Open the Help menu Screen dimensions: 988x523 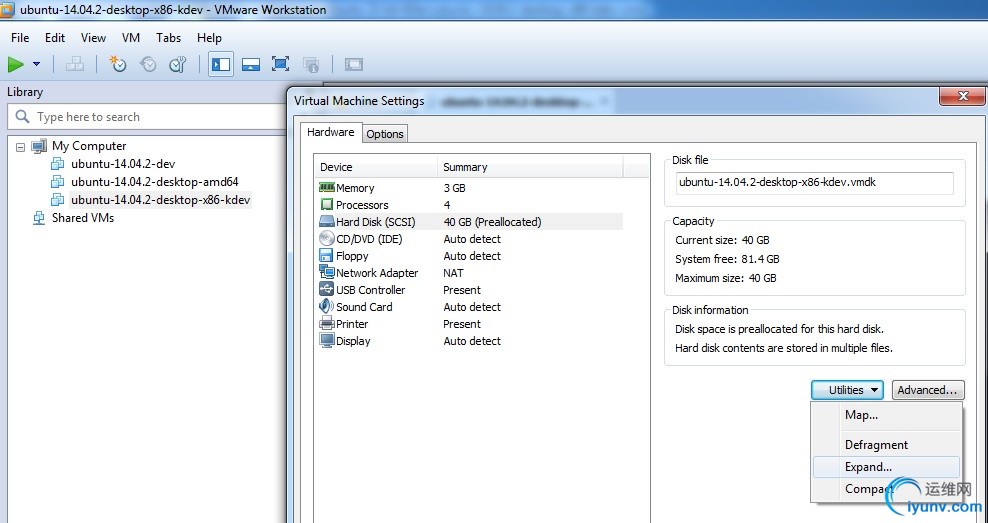point(209,38)
